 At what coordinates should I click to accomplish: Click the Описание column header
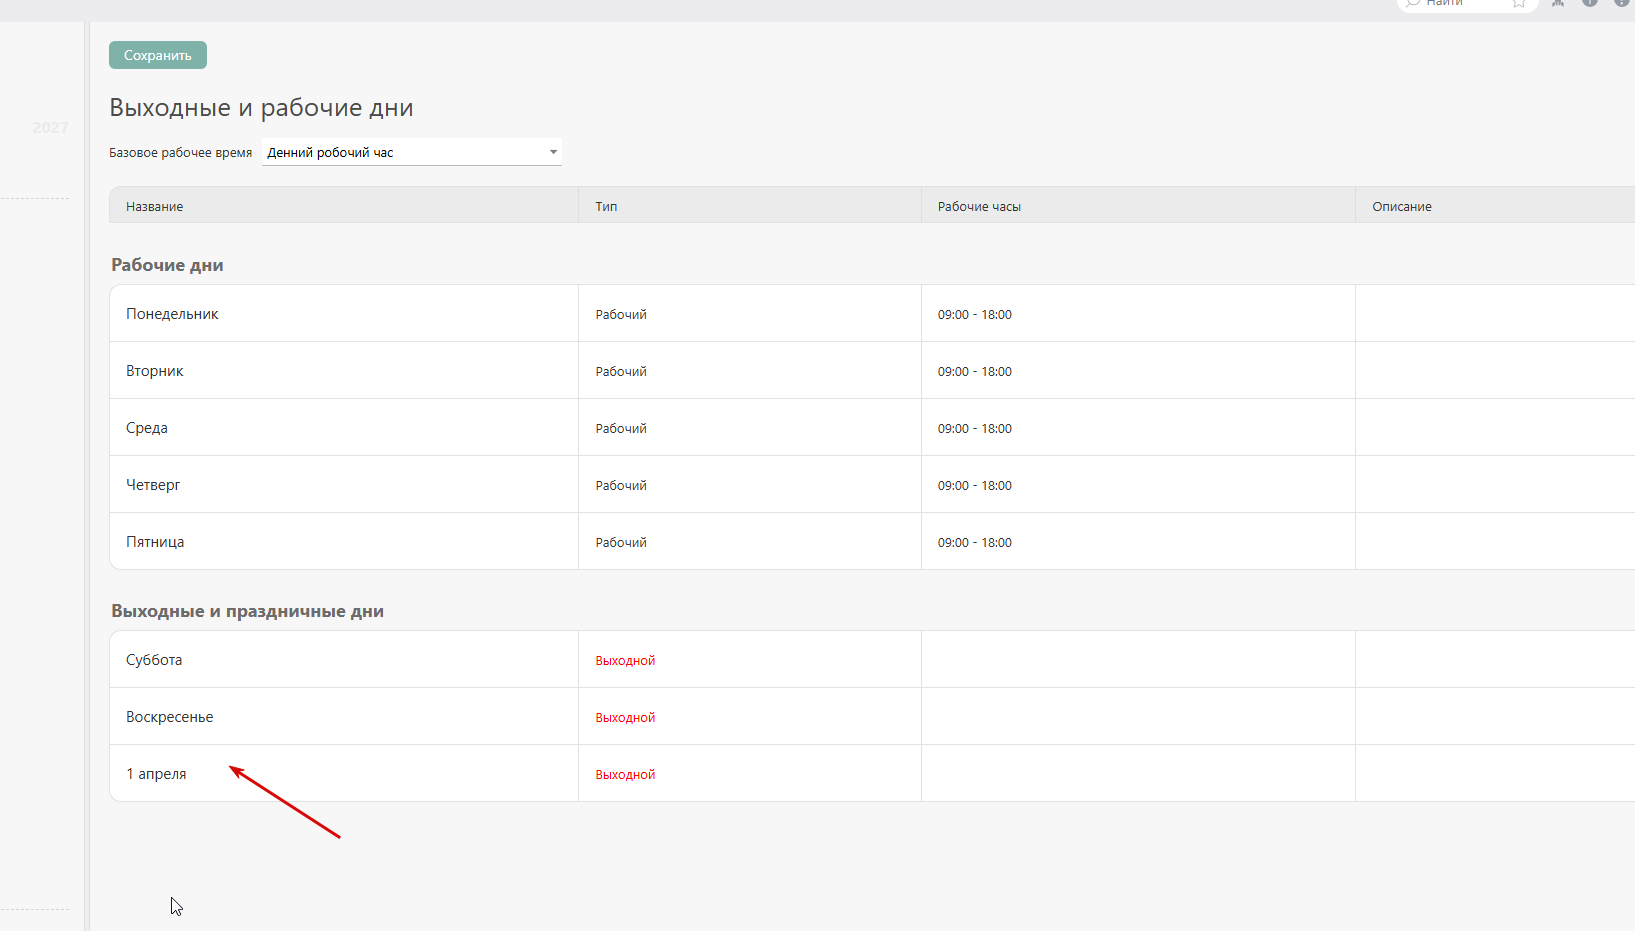coord(1401,206)
